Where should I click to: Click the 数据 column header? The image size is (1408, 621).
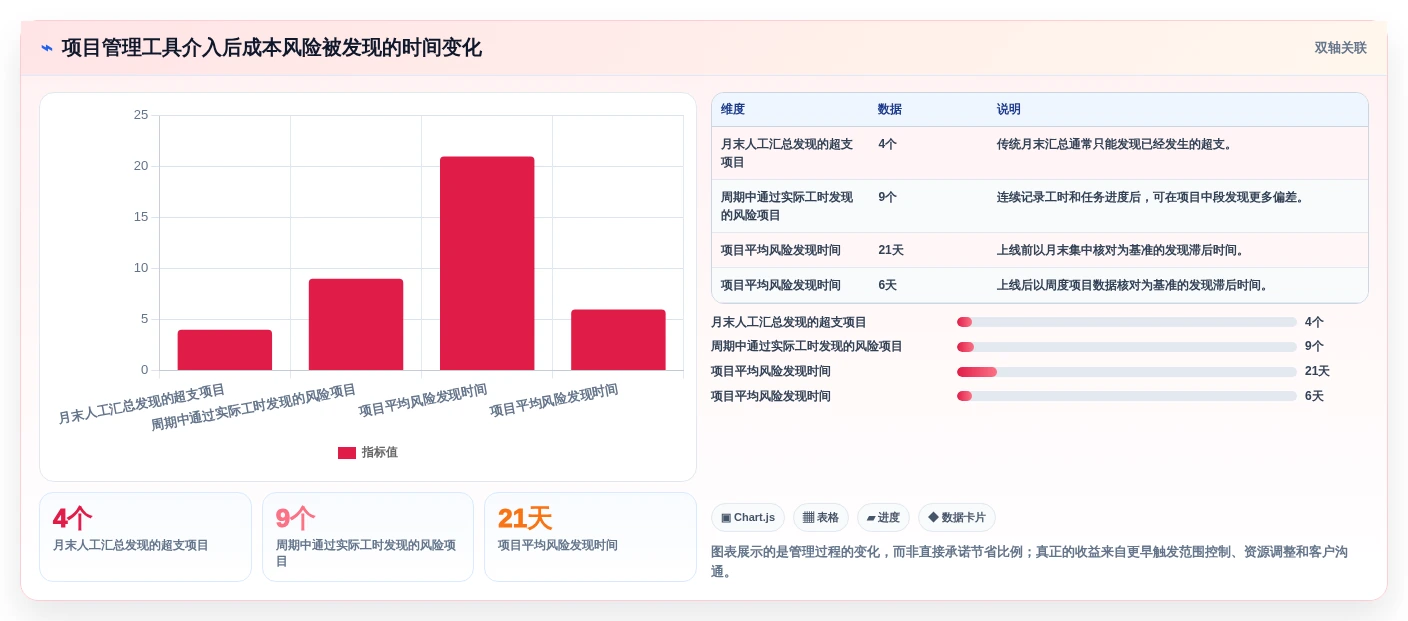(x=890, y=110)
